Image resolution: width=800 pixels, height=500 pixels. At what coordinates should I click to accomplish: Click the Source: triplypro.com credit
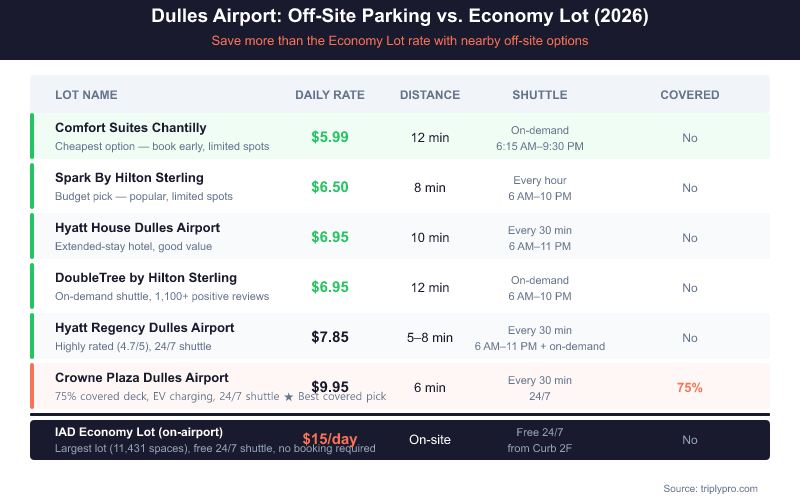tap(711, 488)
